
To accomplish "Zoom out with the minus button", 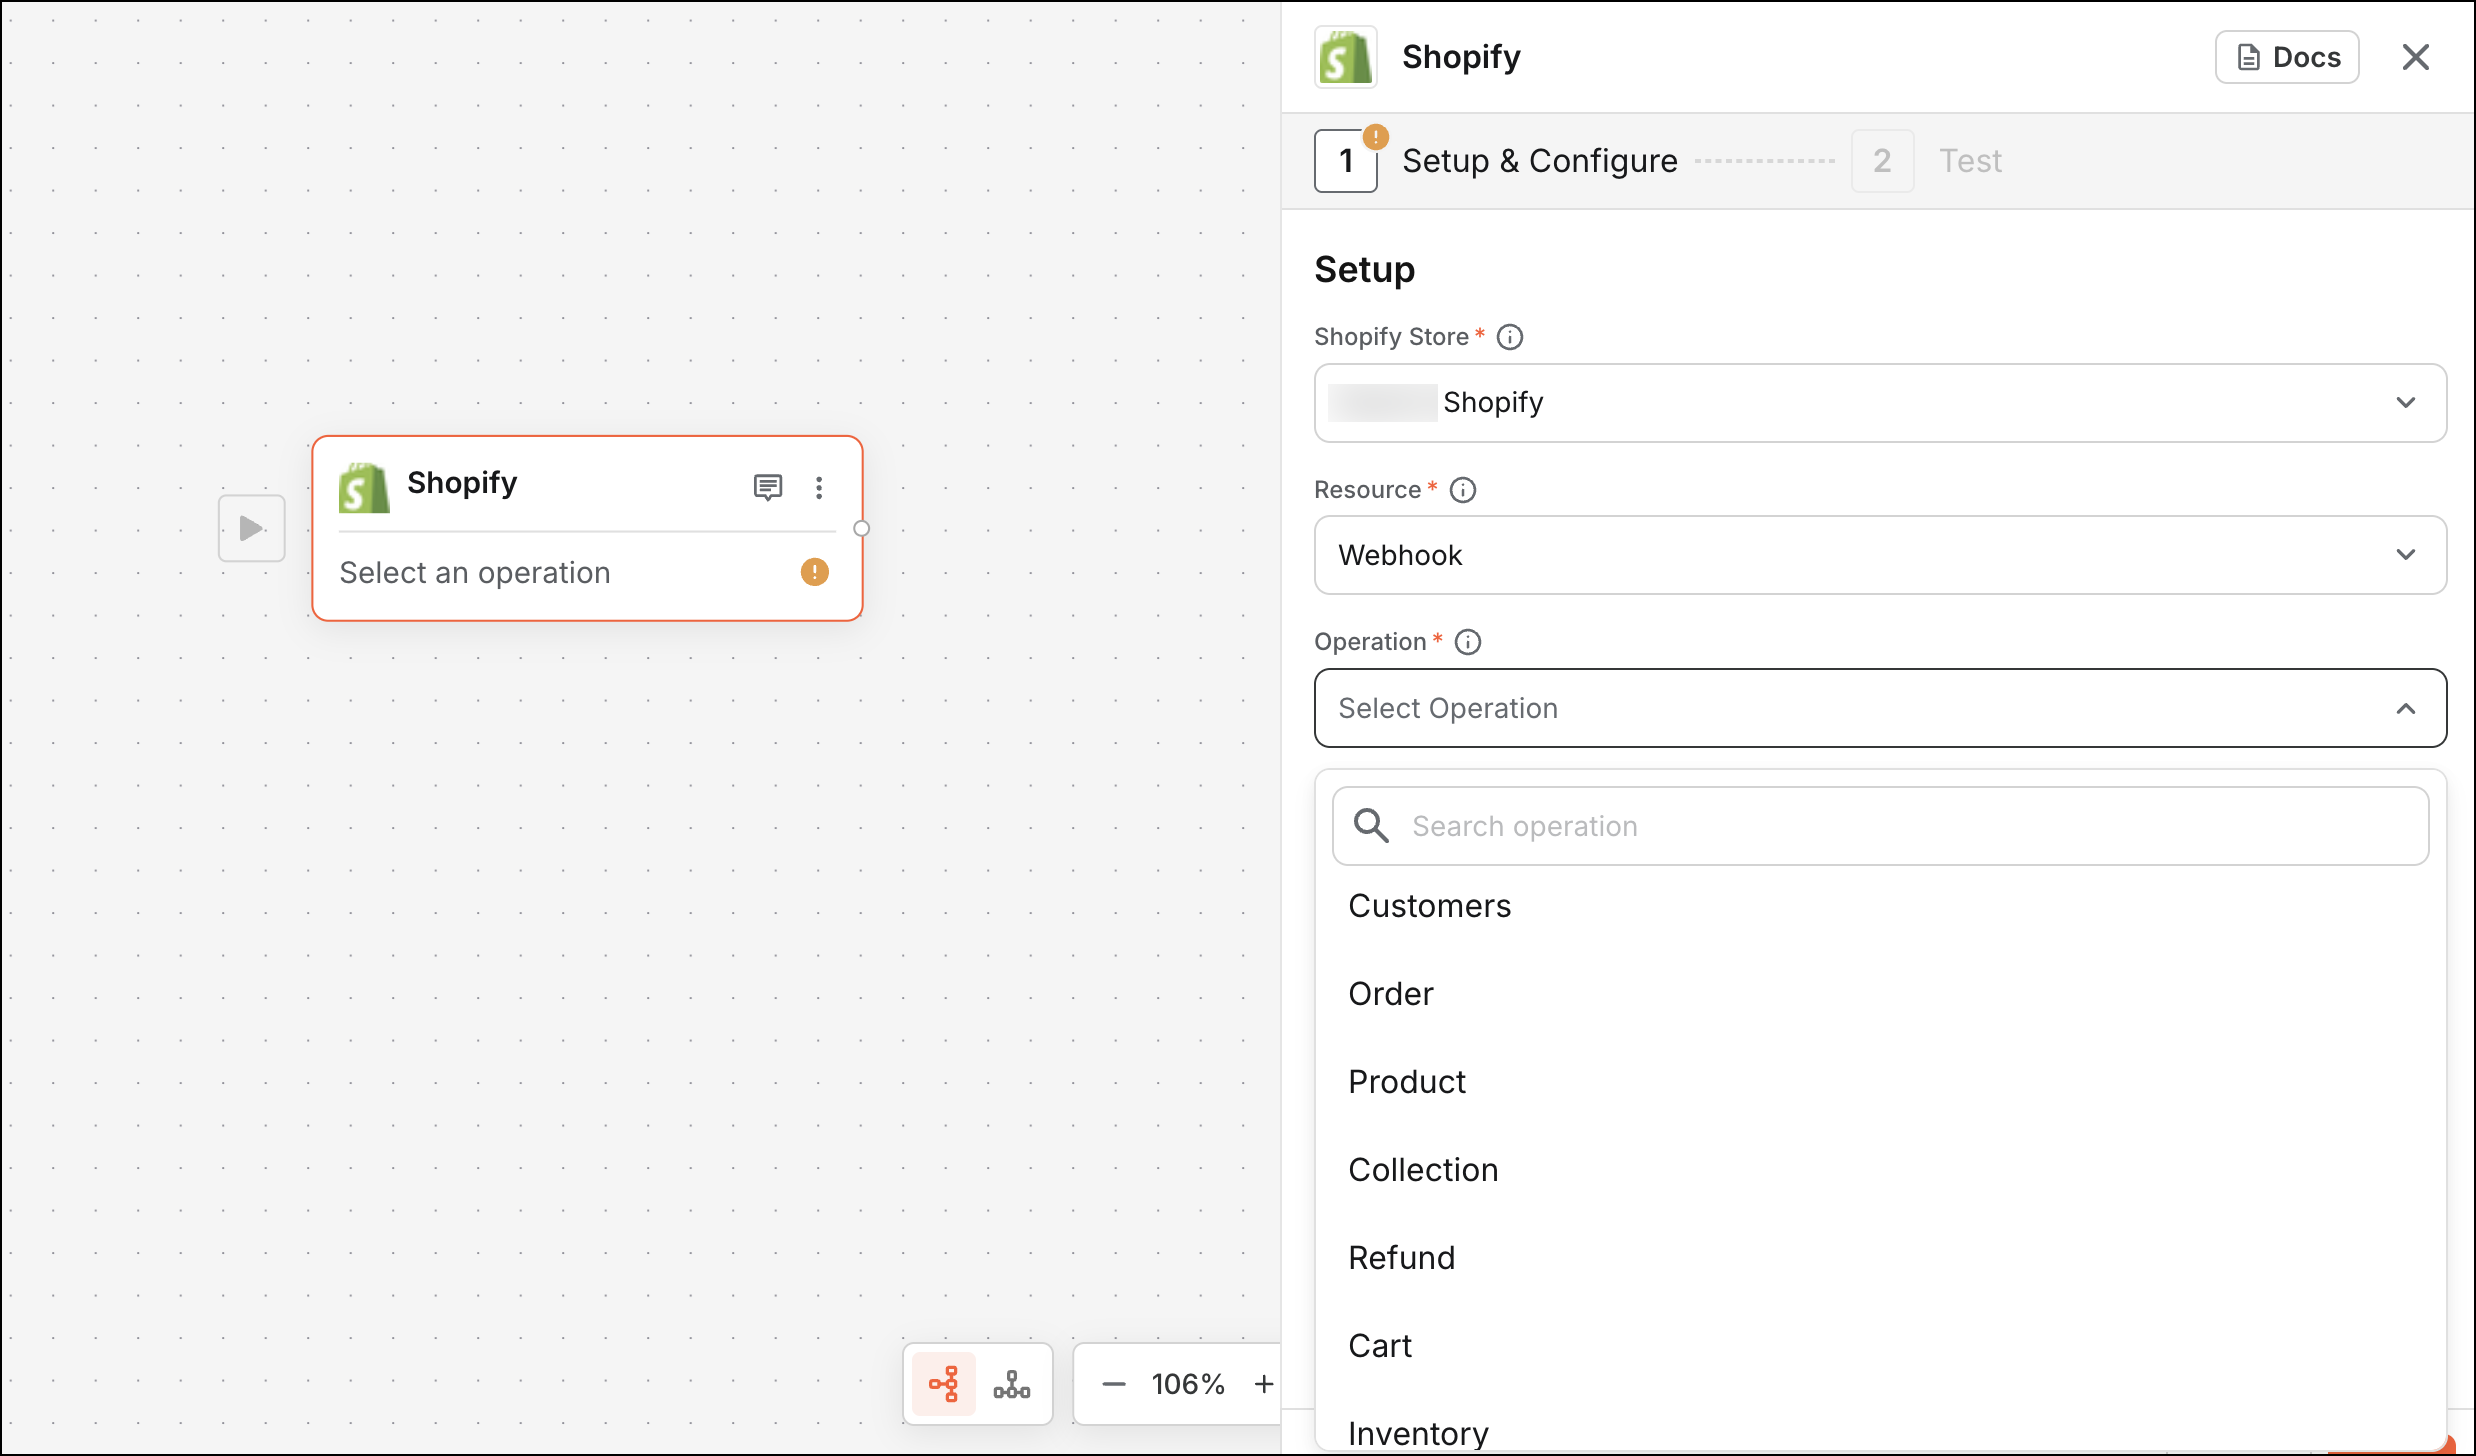I will tap(1114, 1384).
